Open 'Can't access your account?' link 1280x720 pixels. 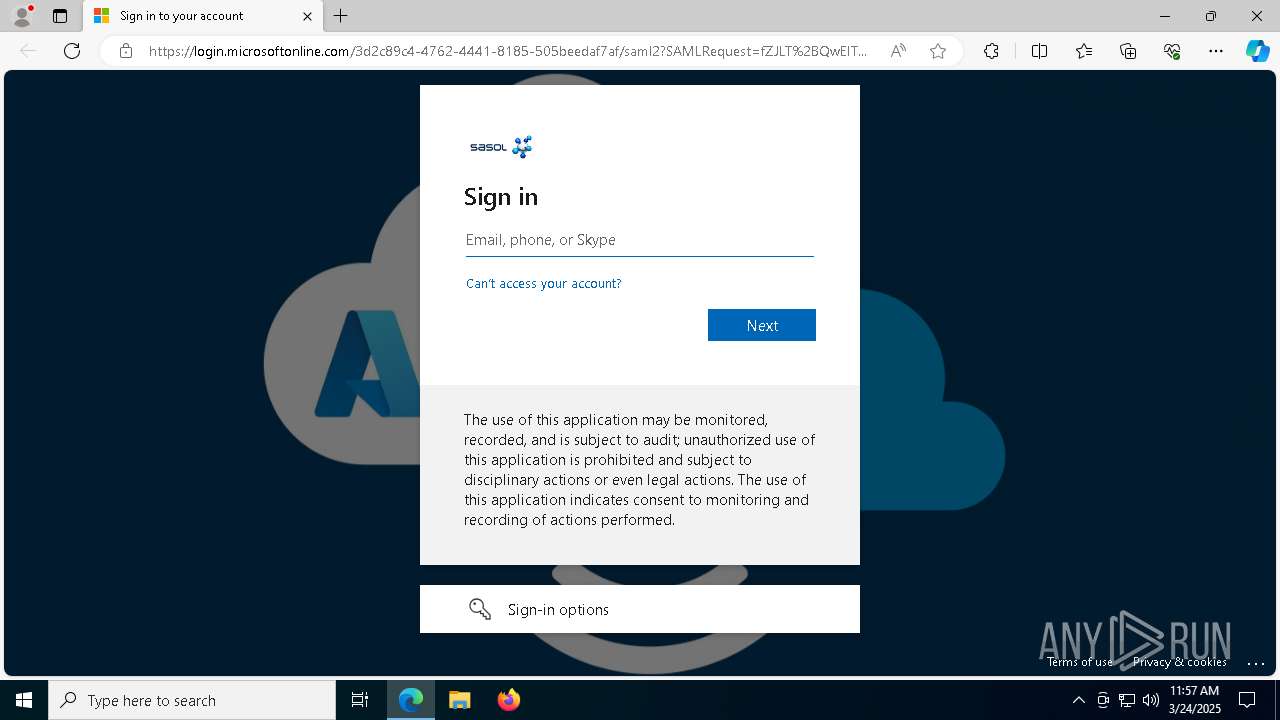[x=544, y=284]
